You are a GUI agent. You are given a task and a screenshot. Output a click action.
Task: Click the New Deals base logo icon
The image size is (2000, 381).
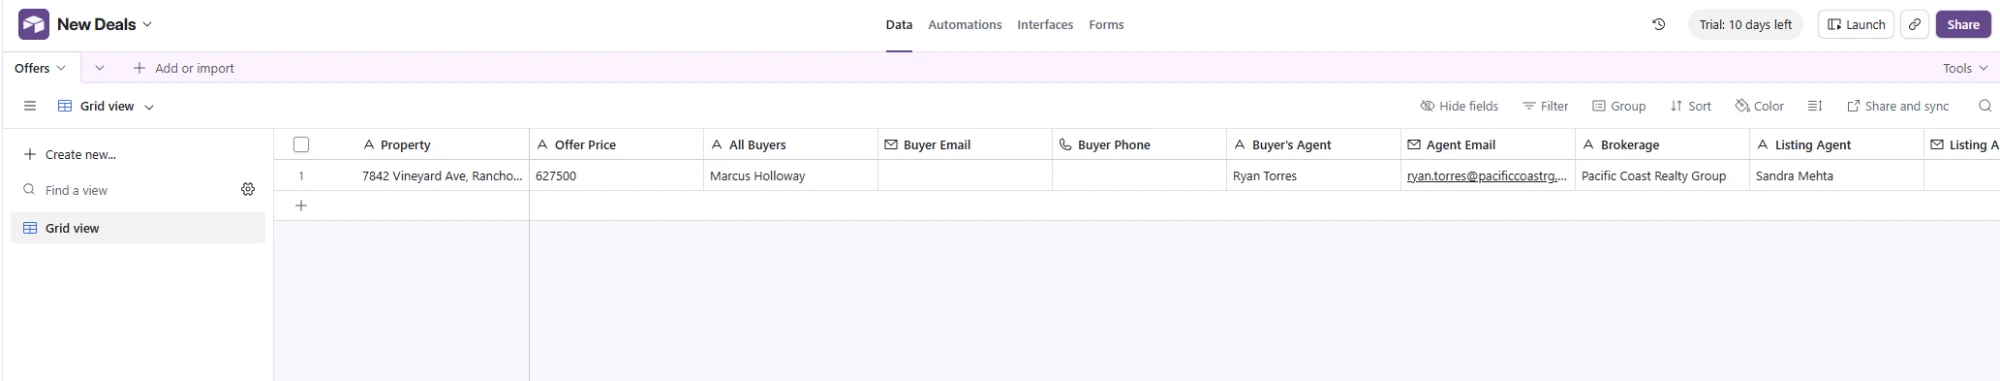33,24
